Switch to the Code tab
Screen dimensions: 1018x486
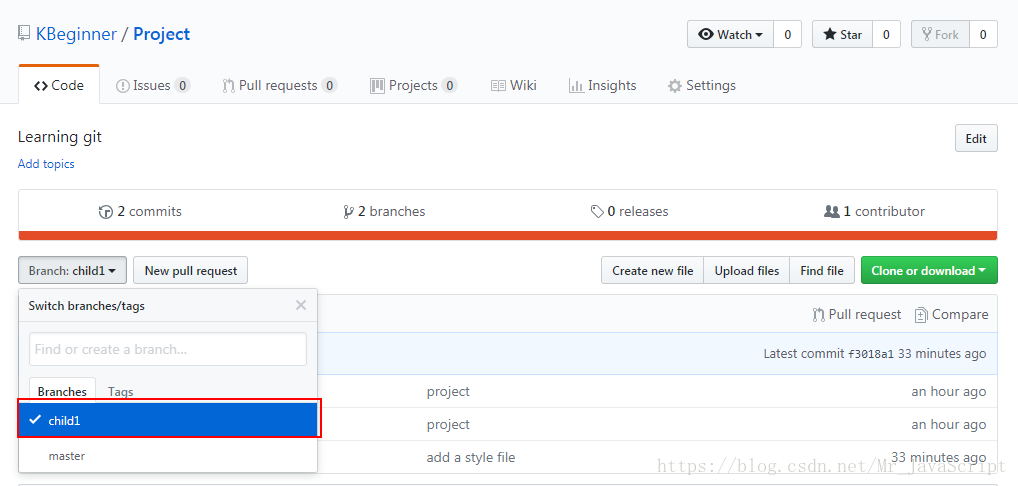pos(59,85)
